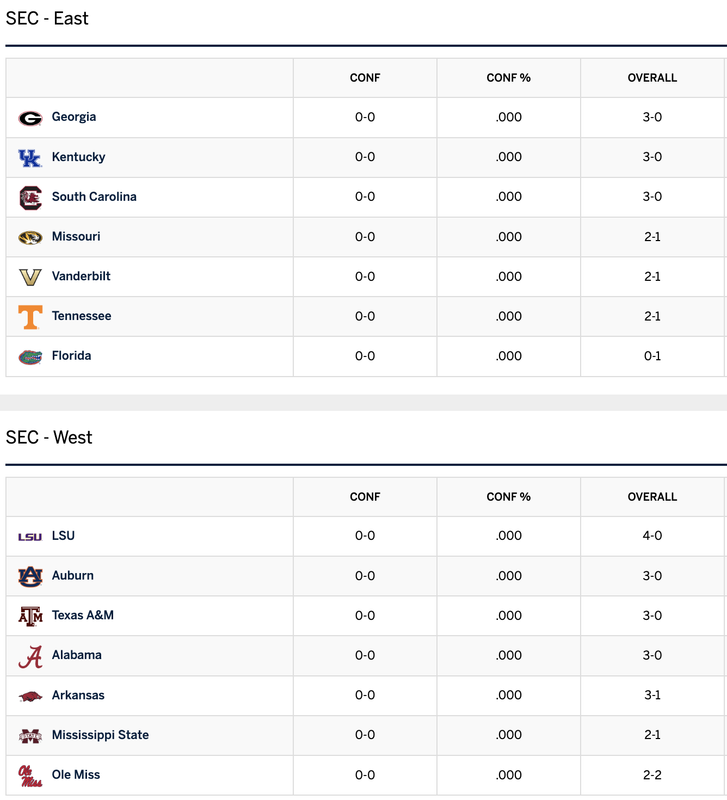
Task: Click the Auburn AU logo icon
Action: [30, 577]
